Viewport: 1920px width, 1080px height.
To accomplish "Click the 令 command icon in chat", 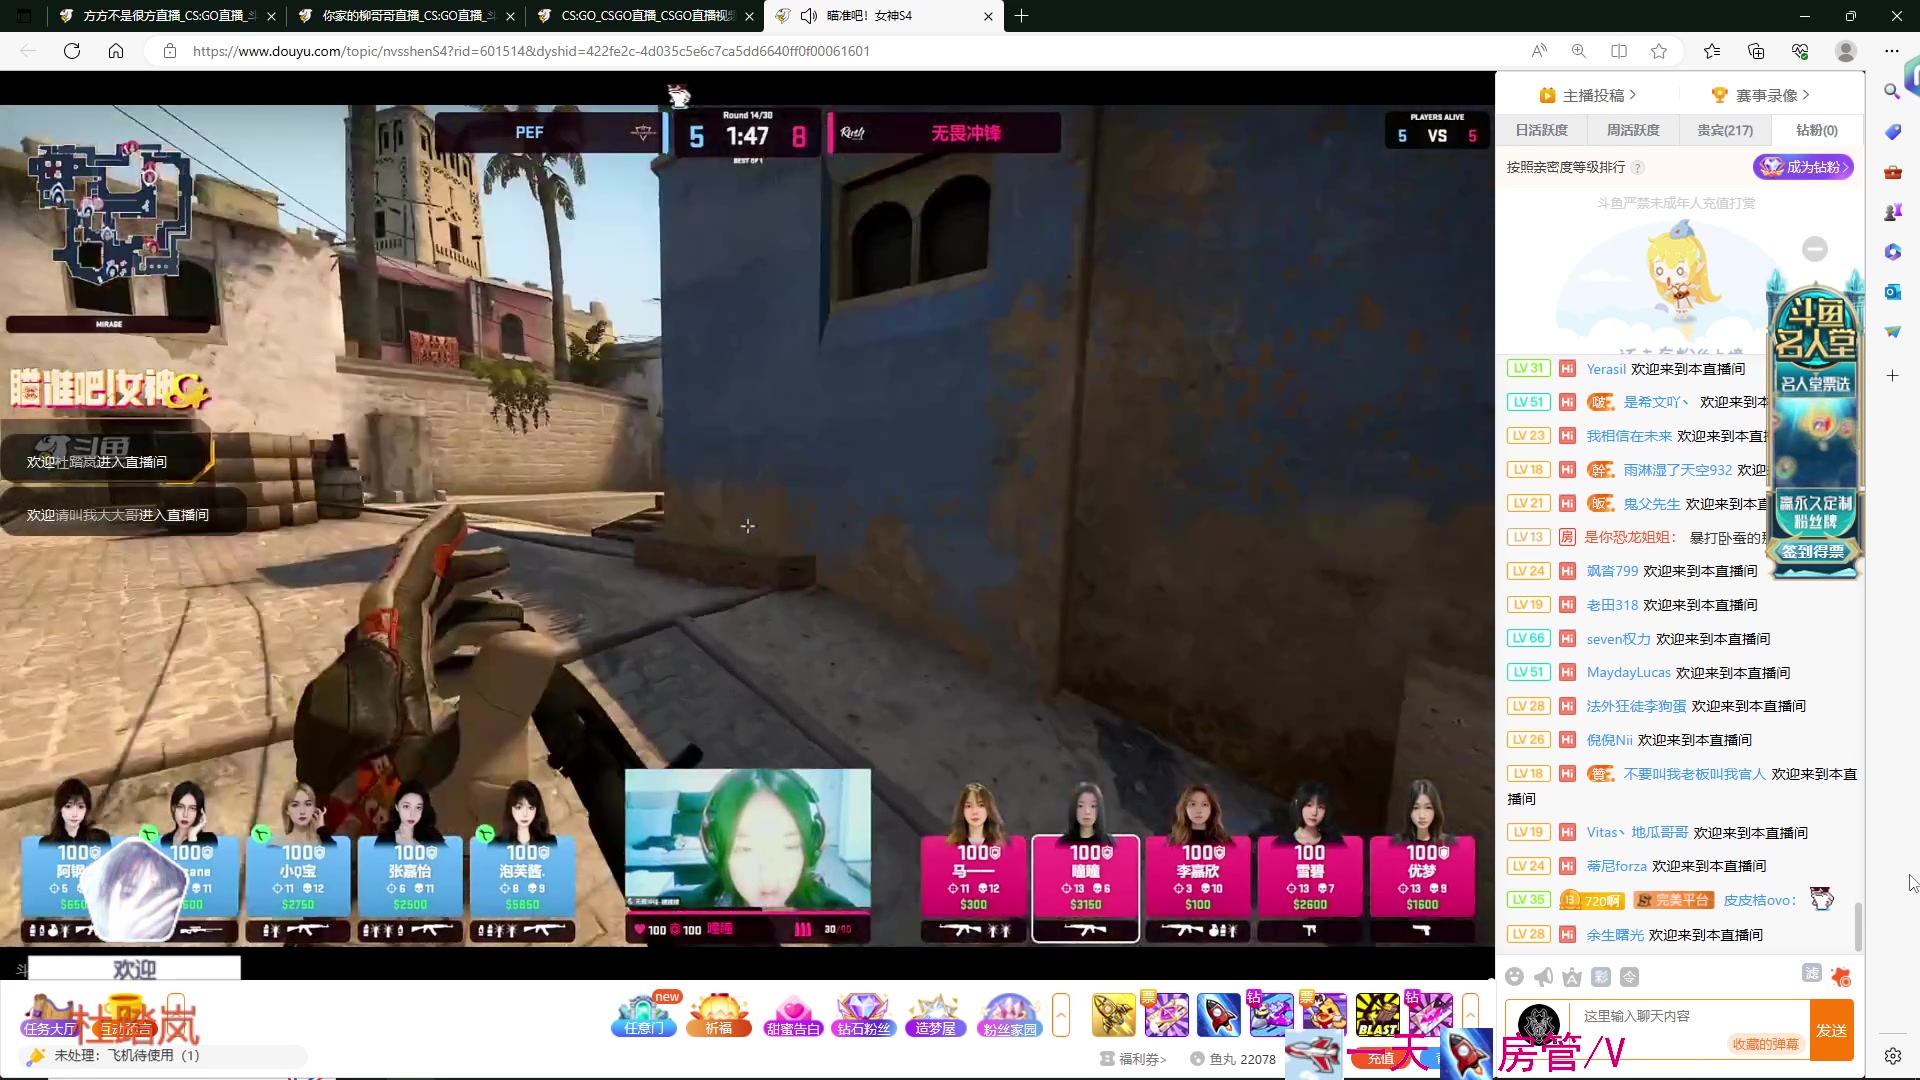I will tap(1630, 976).
